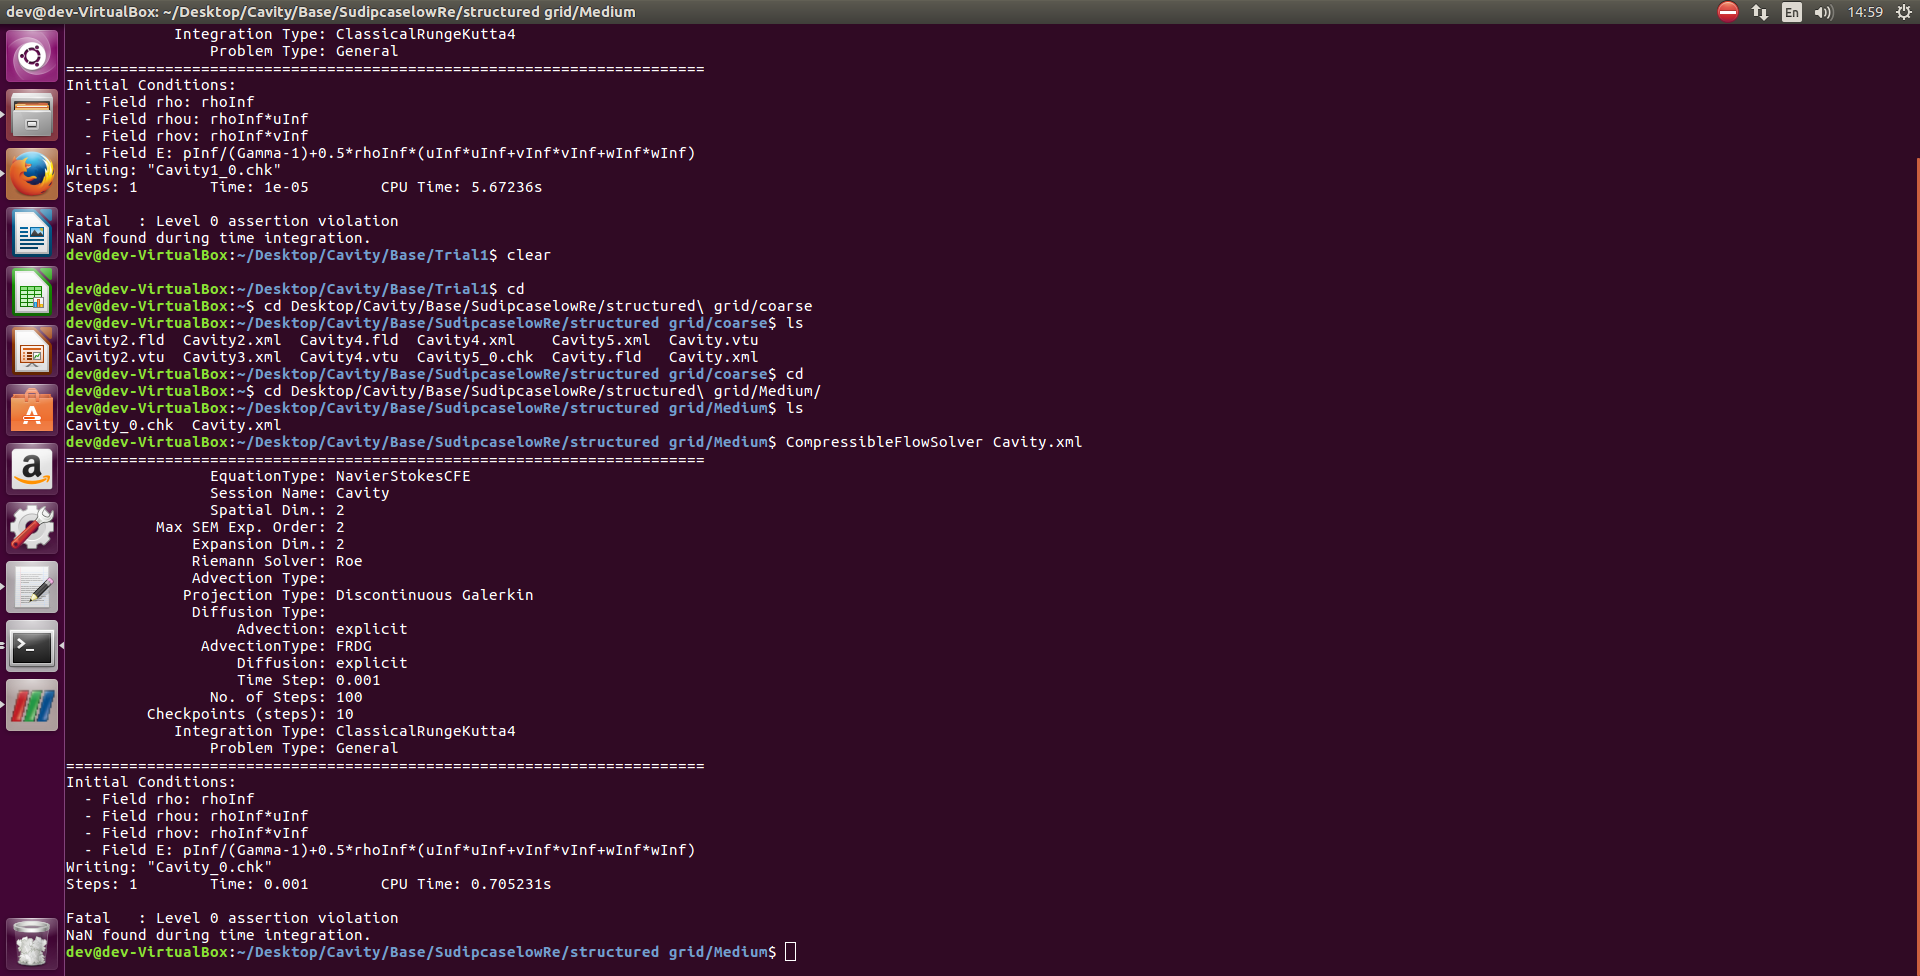Open the sound volume indicator menu
Screen dimensions: 1920x976
coord(1823,12)
